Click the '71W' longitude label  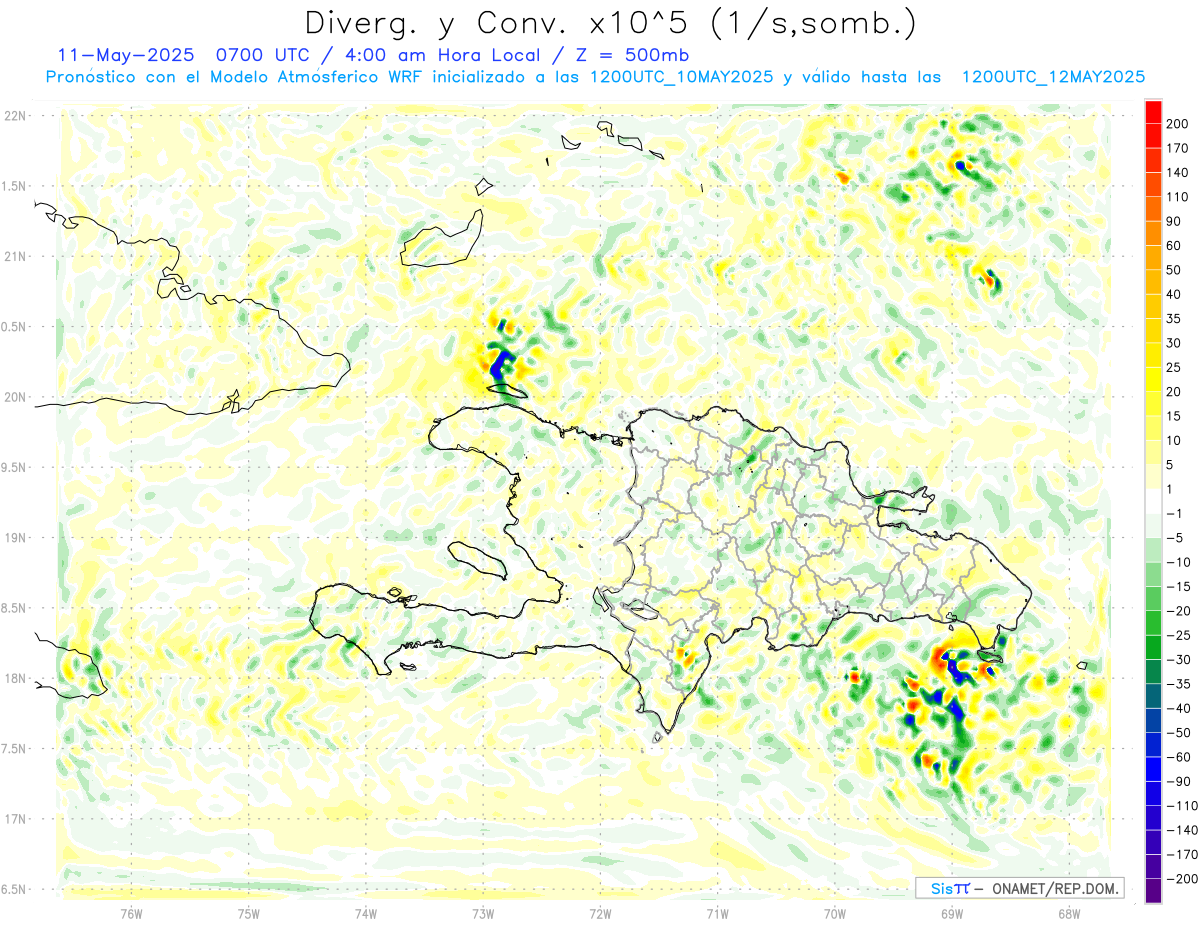[717, 913]
